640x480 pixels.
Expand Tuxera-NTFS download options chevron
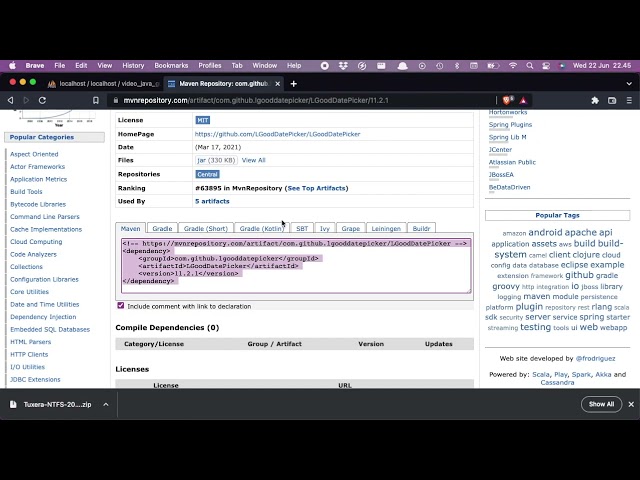coord(106,404)
